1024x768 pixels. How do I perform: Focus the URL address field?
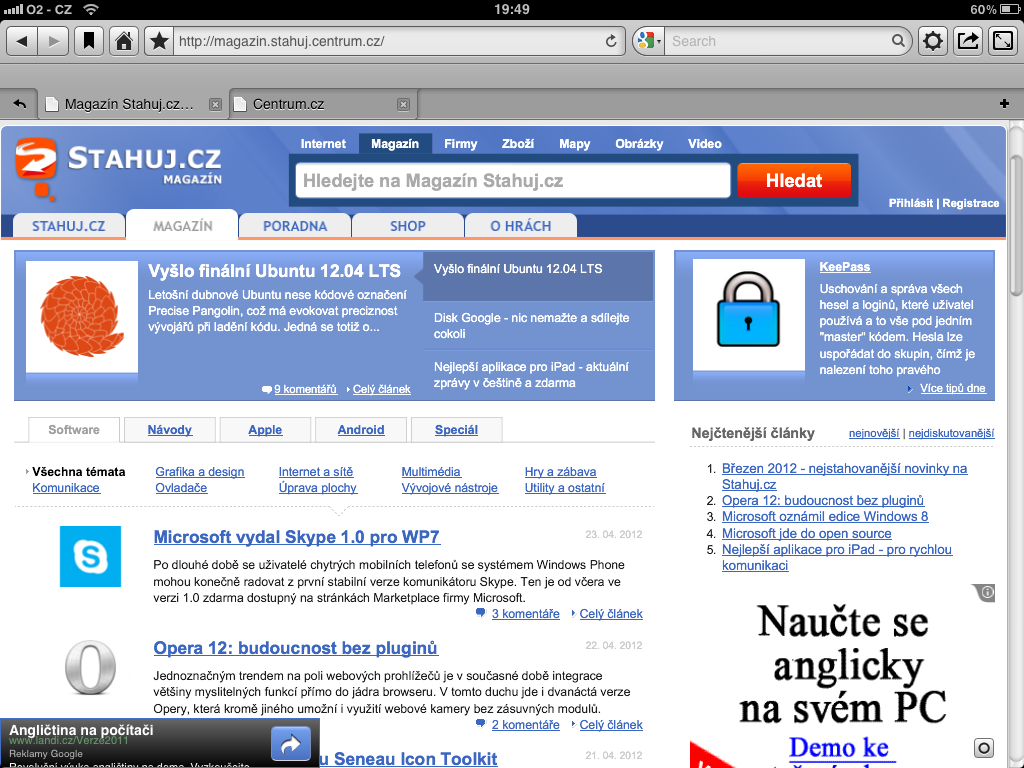coord(389,41)
